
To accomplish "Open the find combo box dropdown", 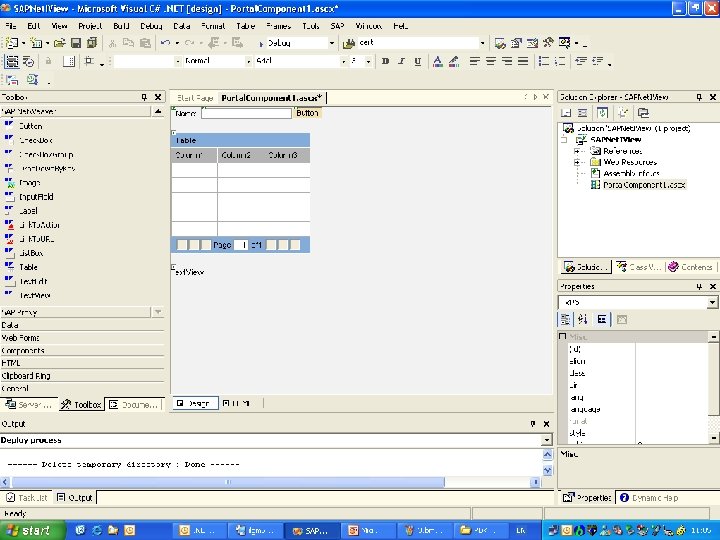I will tap(482, 43).
